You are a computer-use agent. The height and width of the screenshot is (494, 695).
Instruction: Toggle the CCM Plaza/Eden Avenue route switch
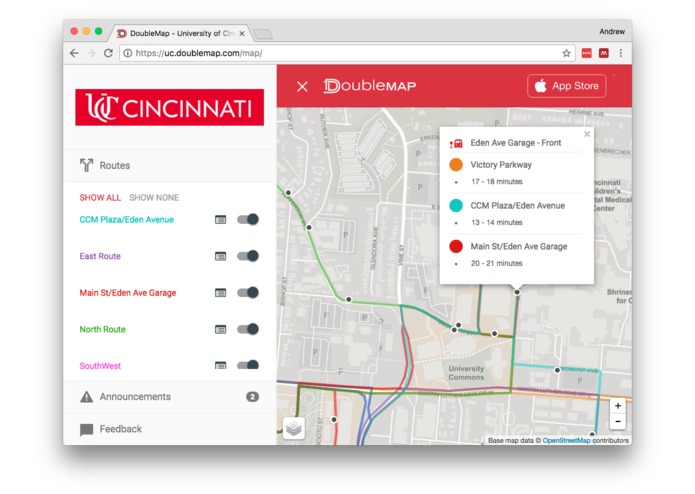click(248, 219)
